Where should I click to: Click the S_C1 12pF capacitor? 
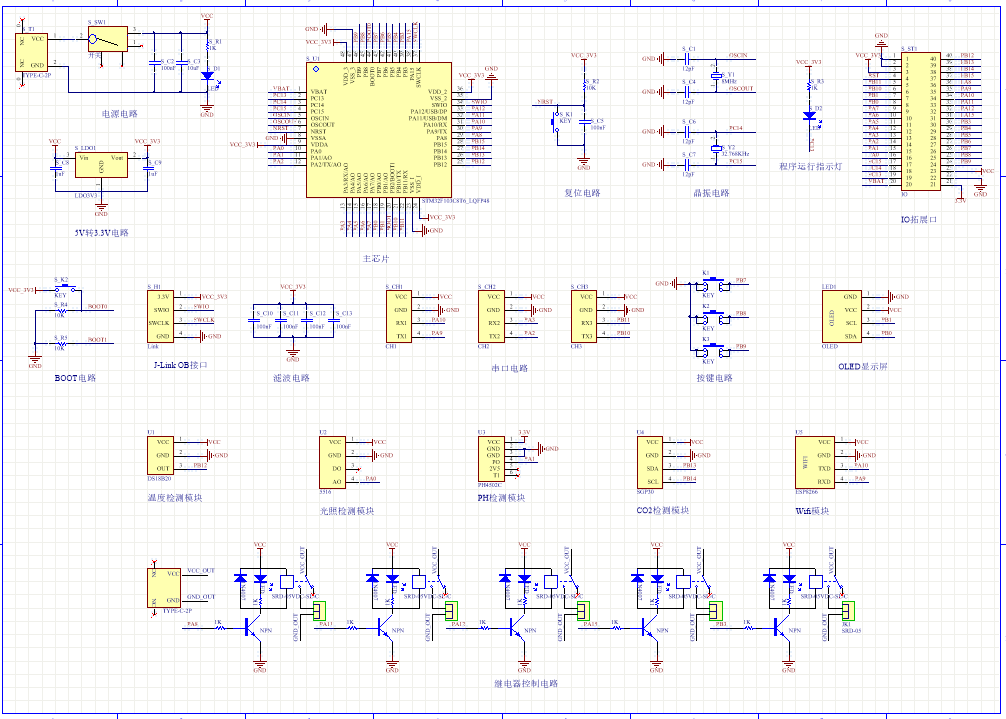687,59
